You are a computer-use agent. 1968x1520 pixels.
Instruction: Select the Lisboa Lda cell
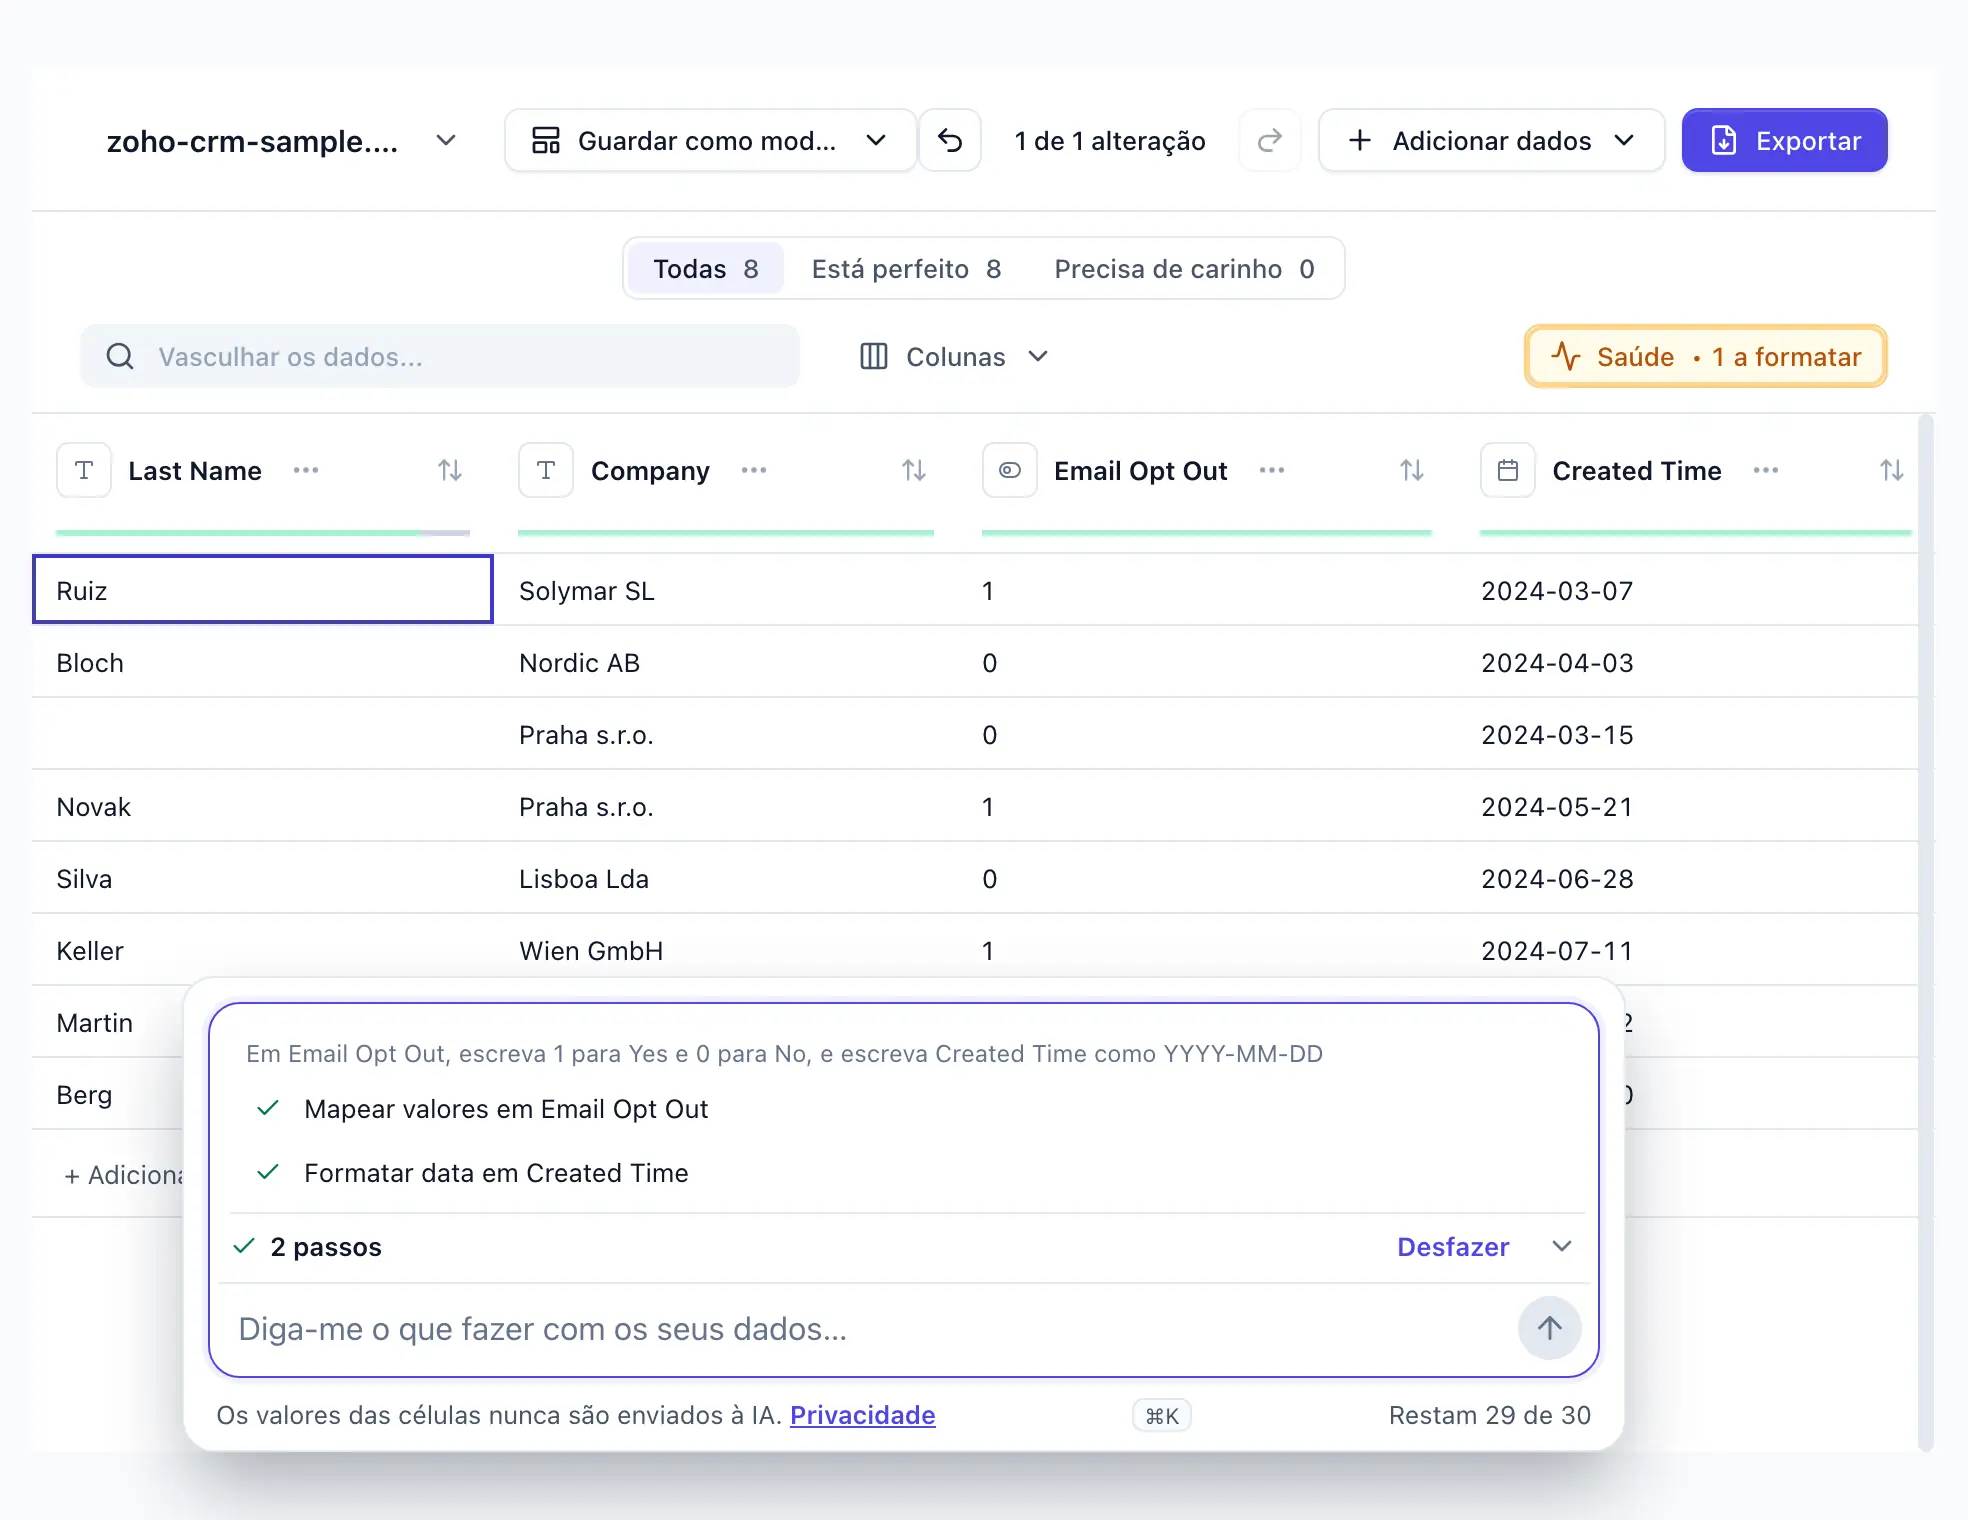[x=726, y=879]
